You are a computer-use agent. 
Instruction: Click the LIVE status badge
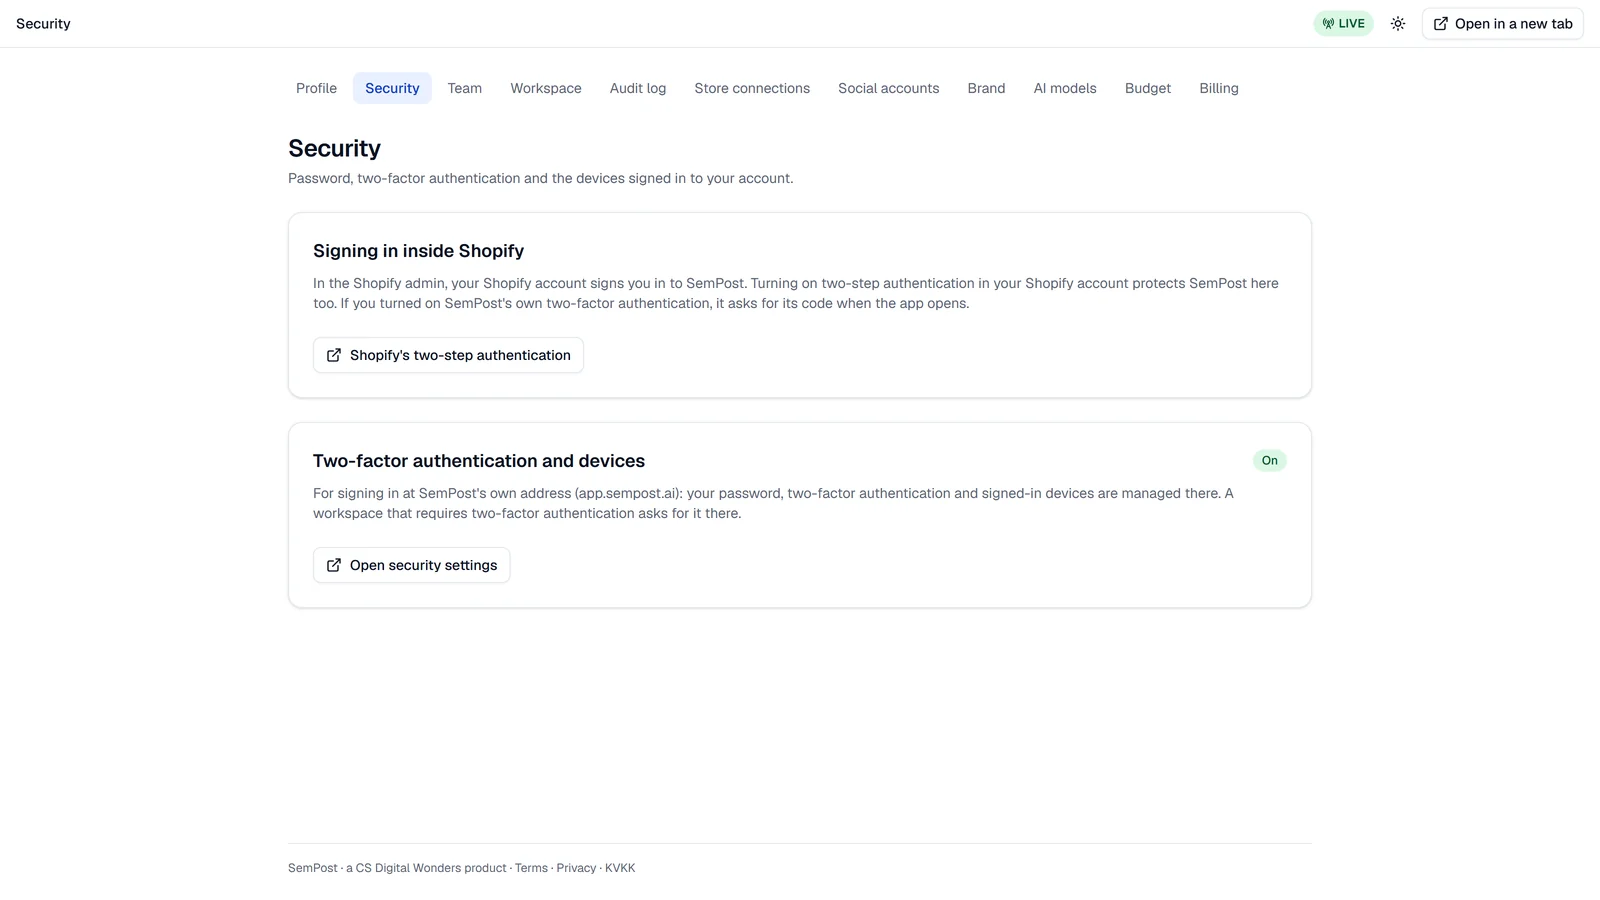click(x=1343, y=24)
